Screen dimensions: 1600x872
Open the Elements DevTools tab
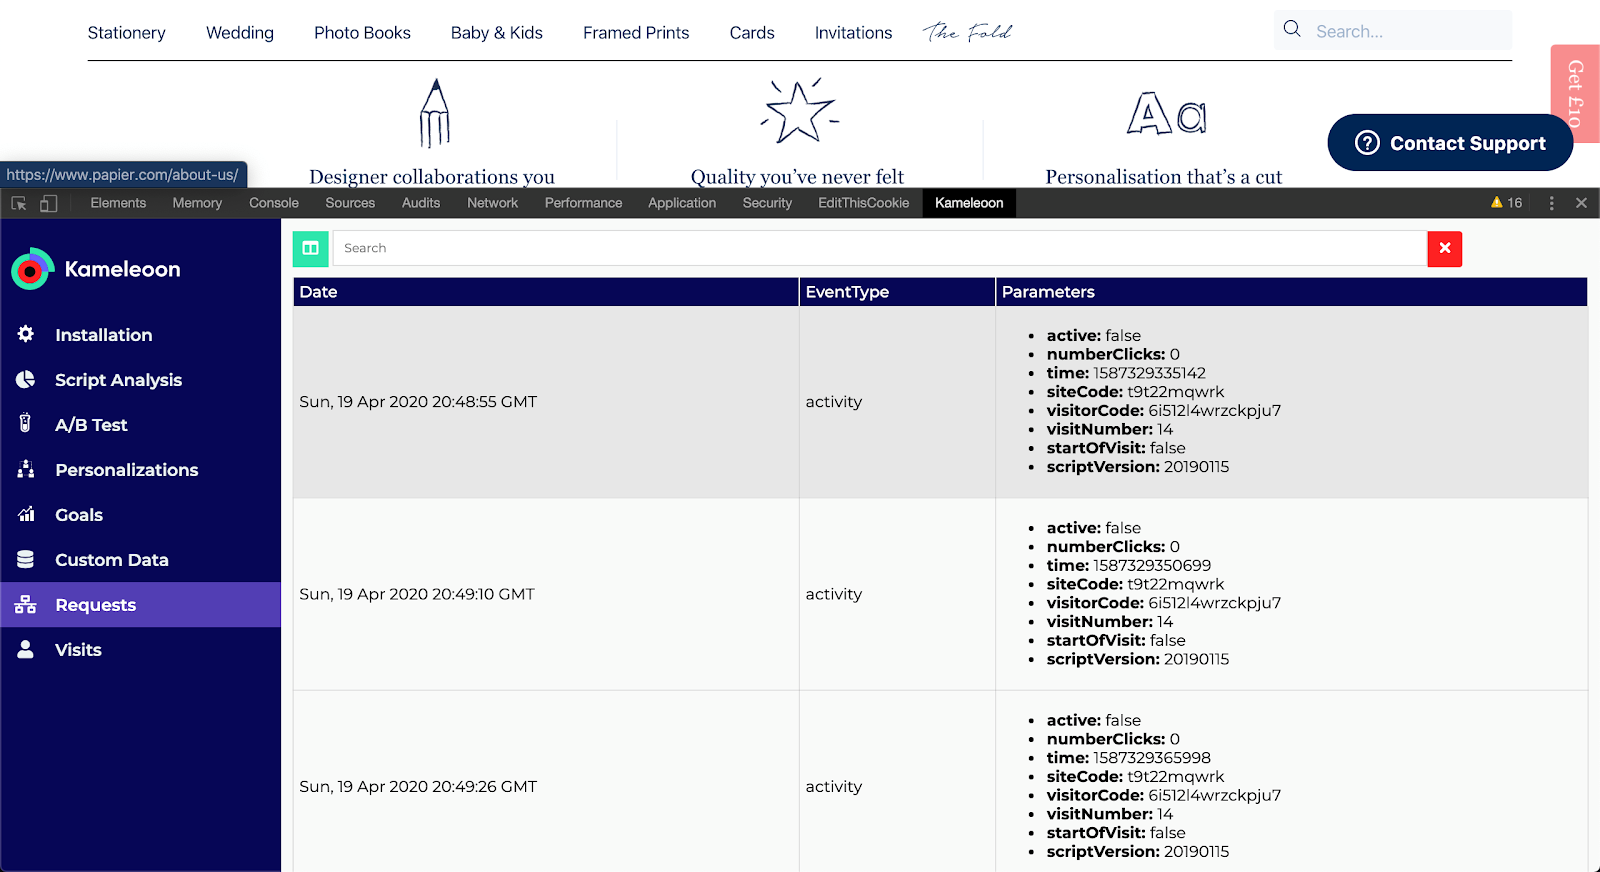point(118,203)
